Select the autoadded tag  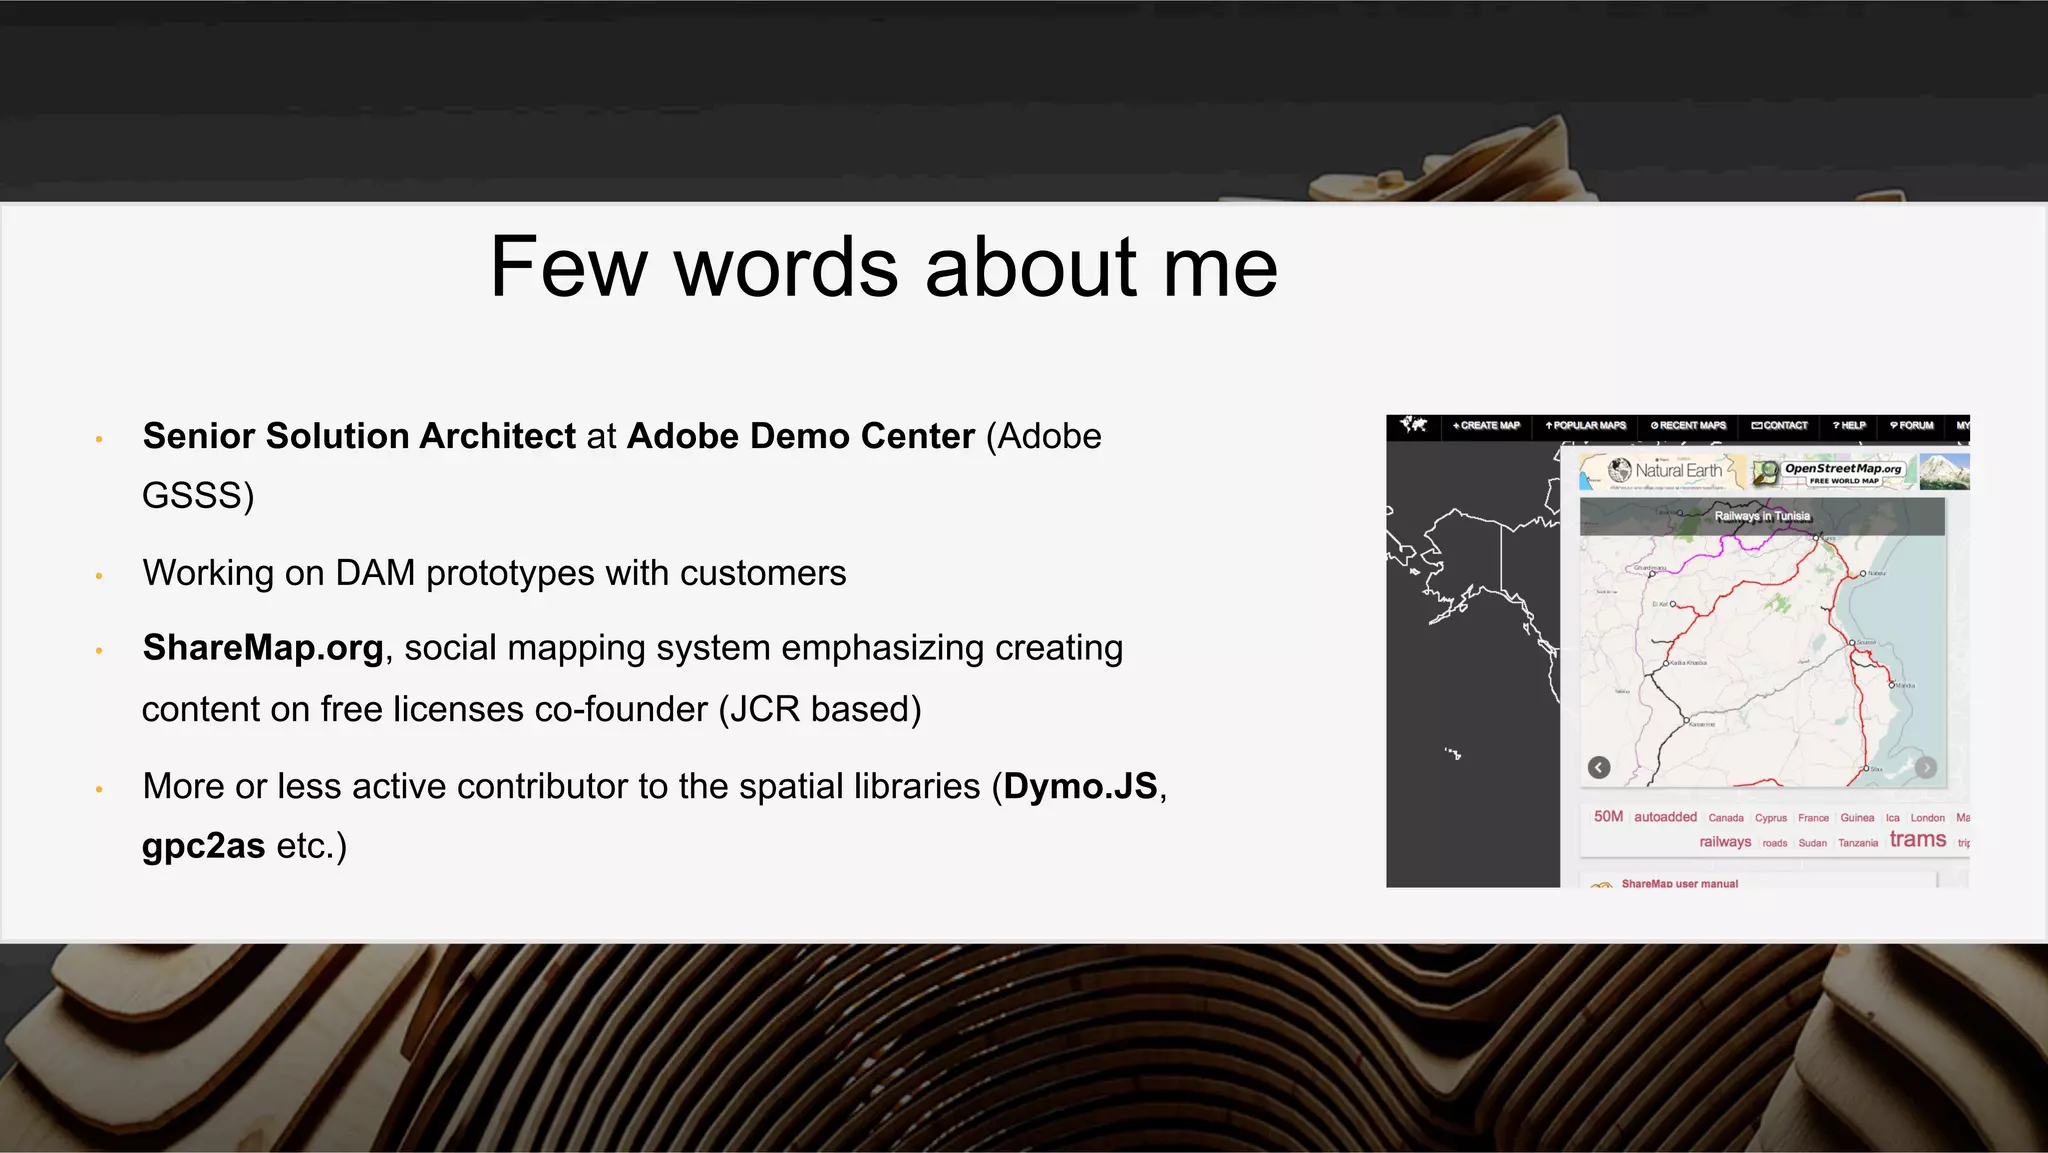click(1665, 817)
